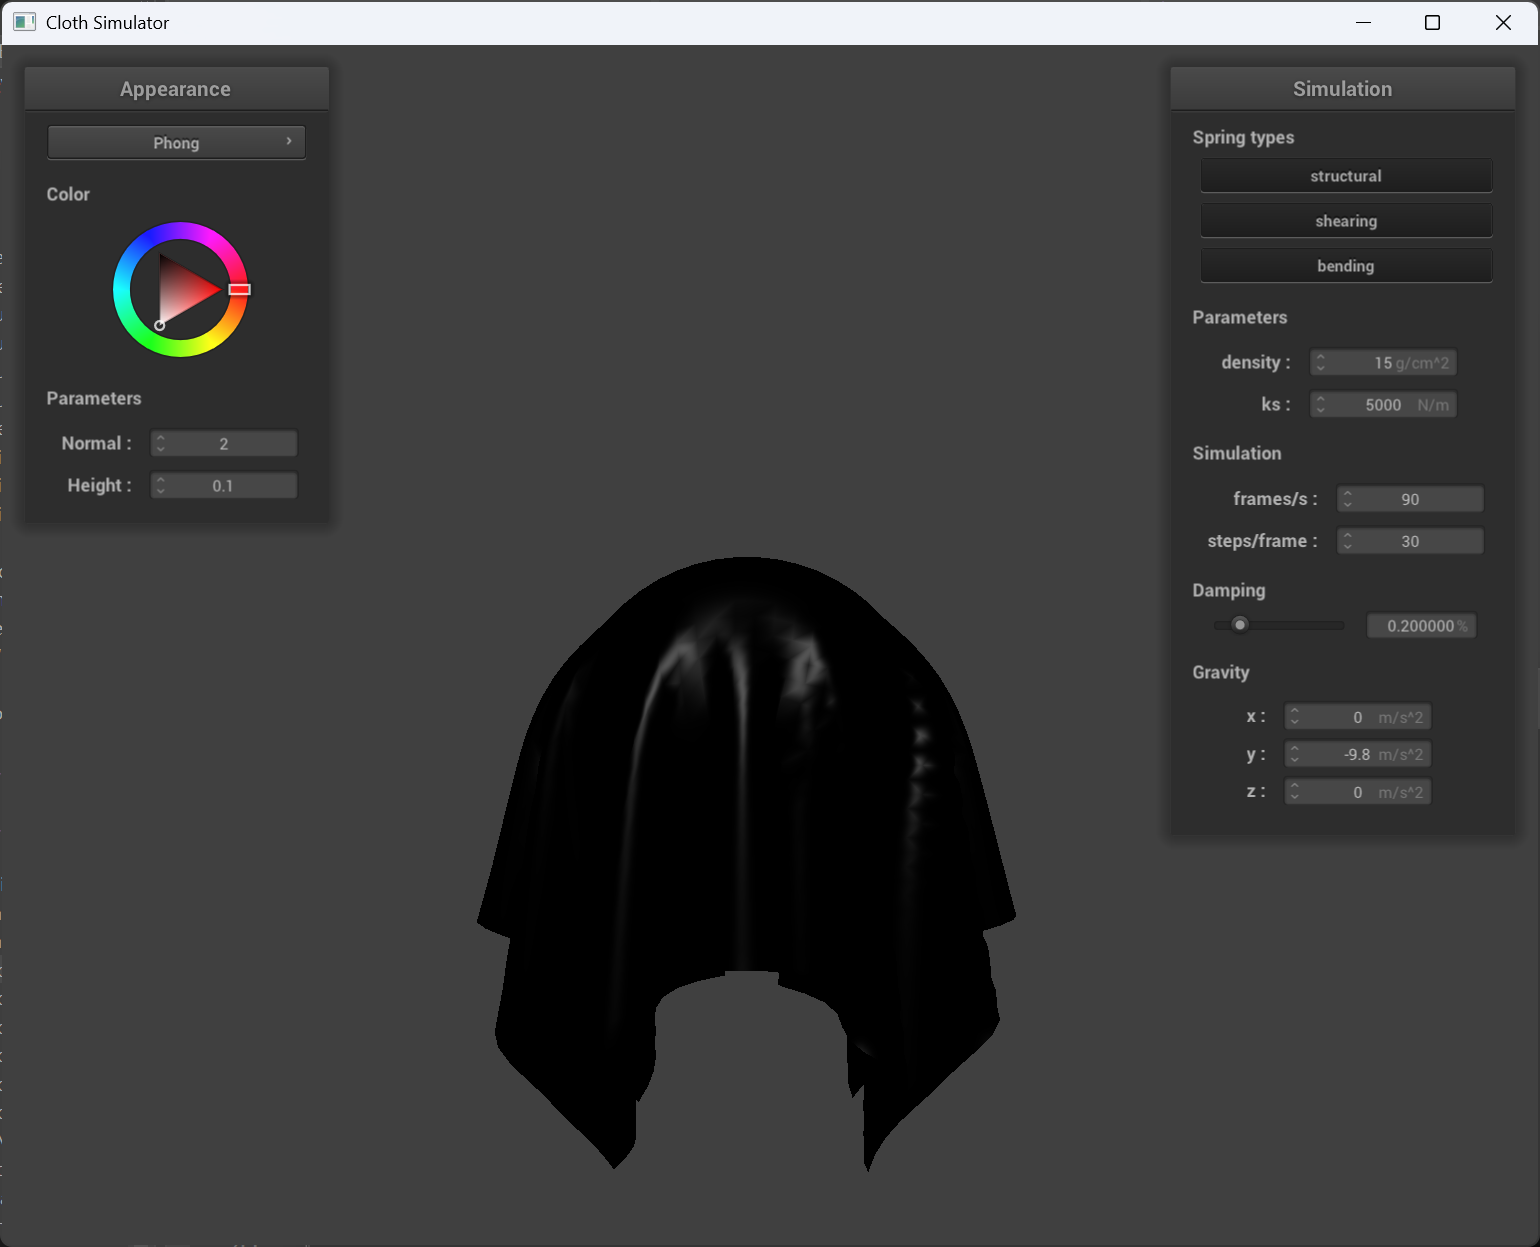Close the Cloth Simulator window
This screenshot has width=1540, height=1247.
click(x=1503, y=22)
